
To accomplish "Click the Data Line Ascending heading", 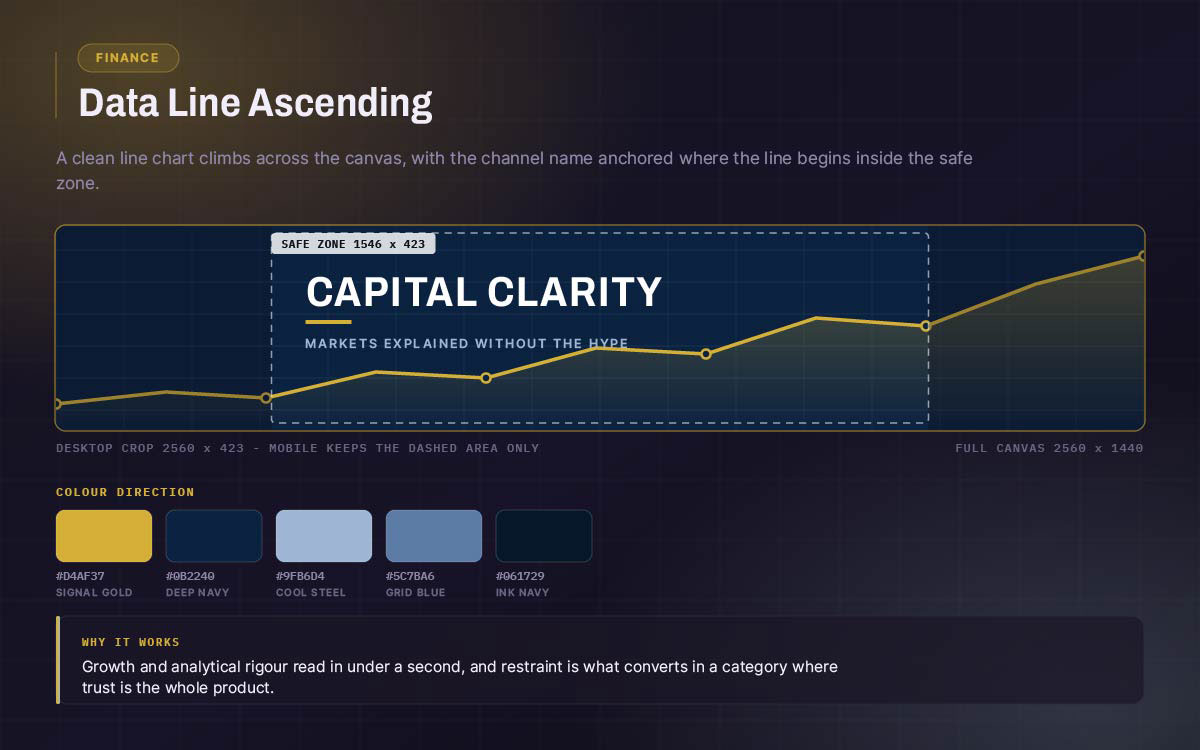I will 256,103.
